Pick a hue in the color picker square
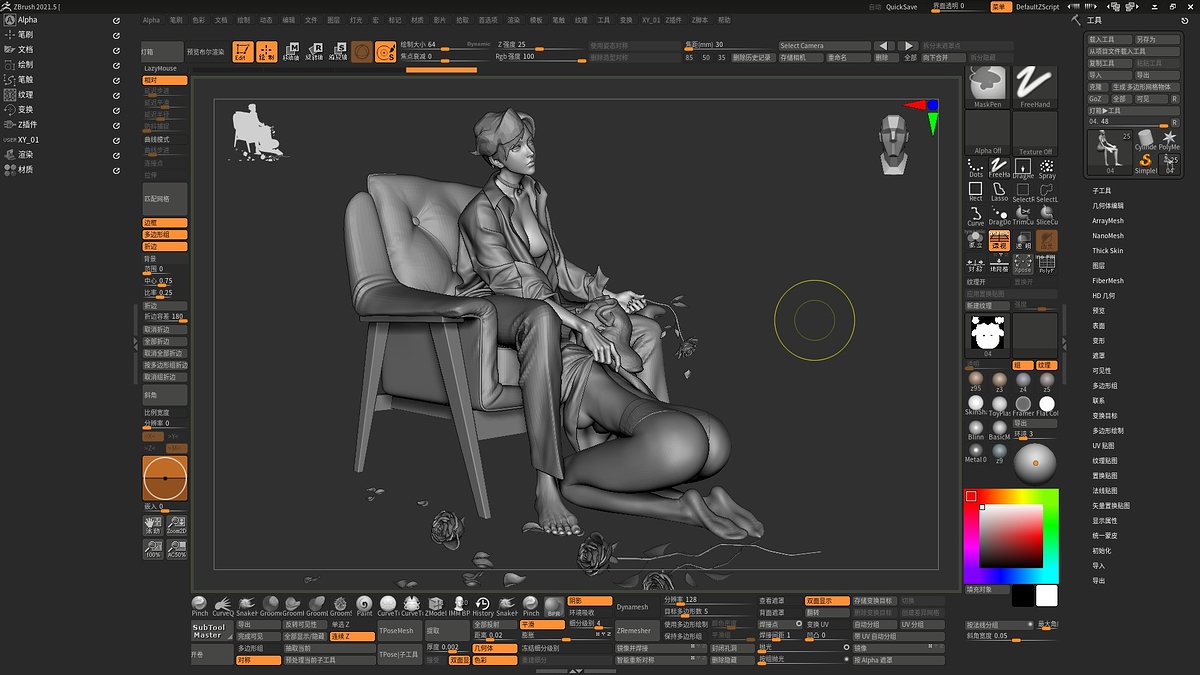Screen dimensions: 1200x675 click(x=1010, y=536)
